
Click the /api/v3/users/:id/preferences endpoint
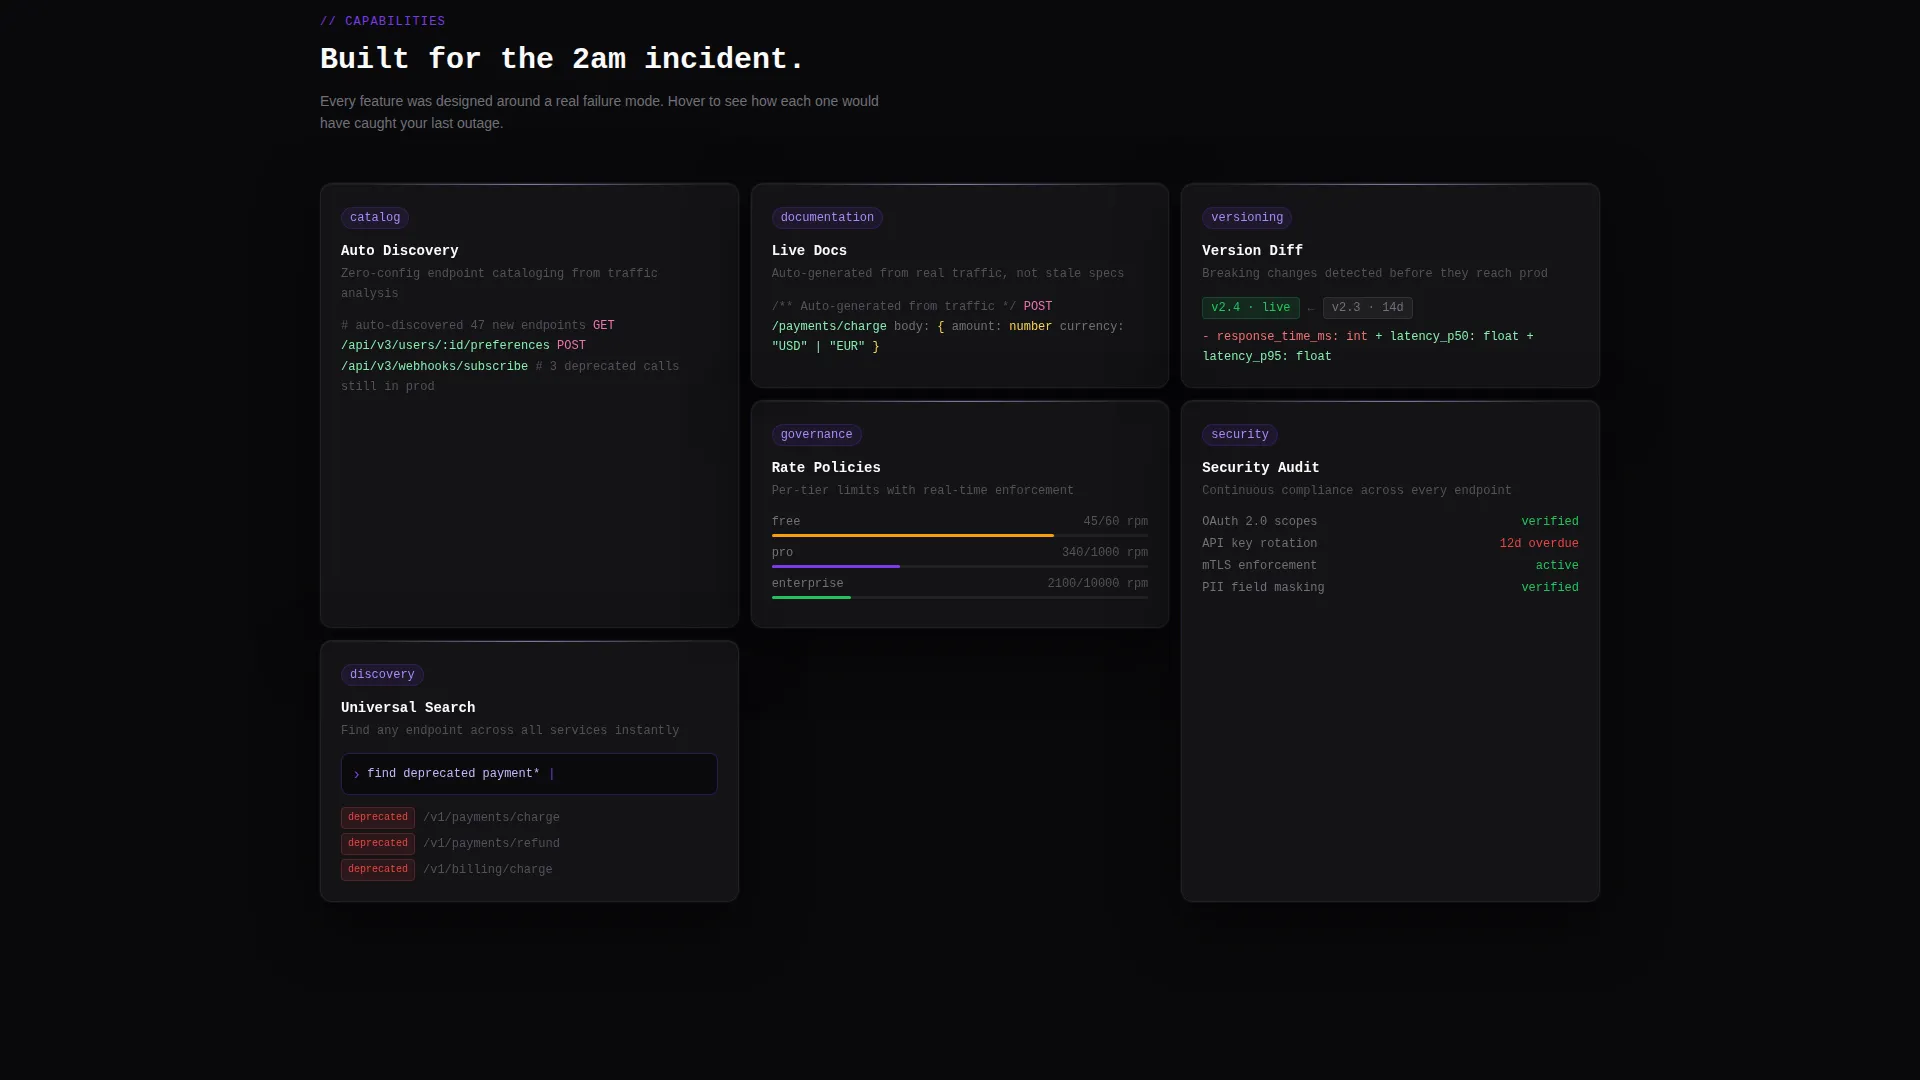tap(445, 346)
